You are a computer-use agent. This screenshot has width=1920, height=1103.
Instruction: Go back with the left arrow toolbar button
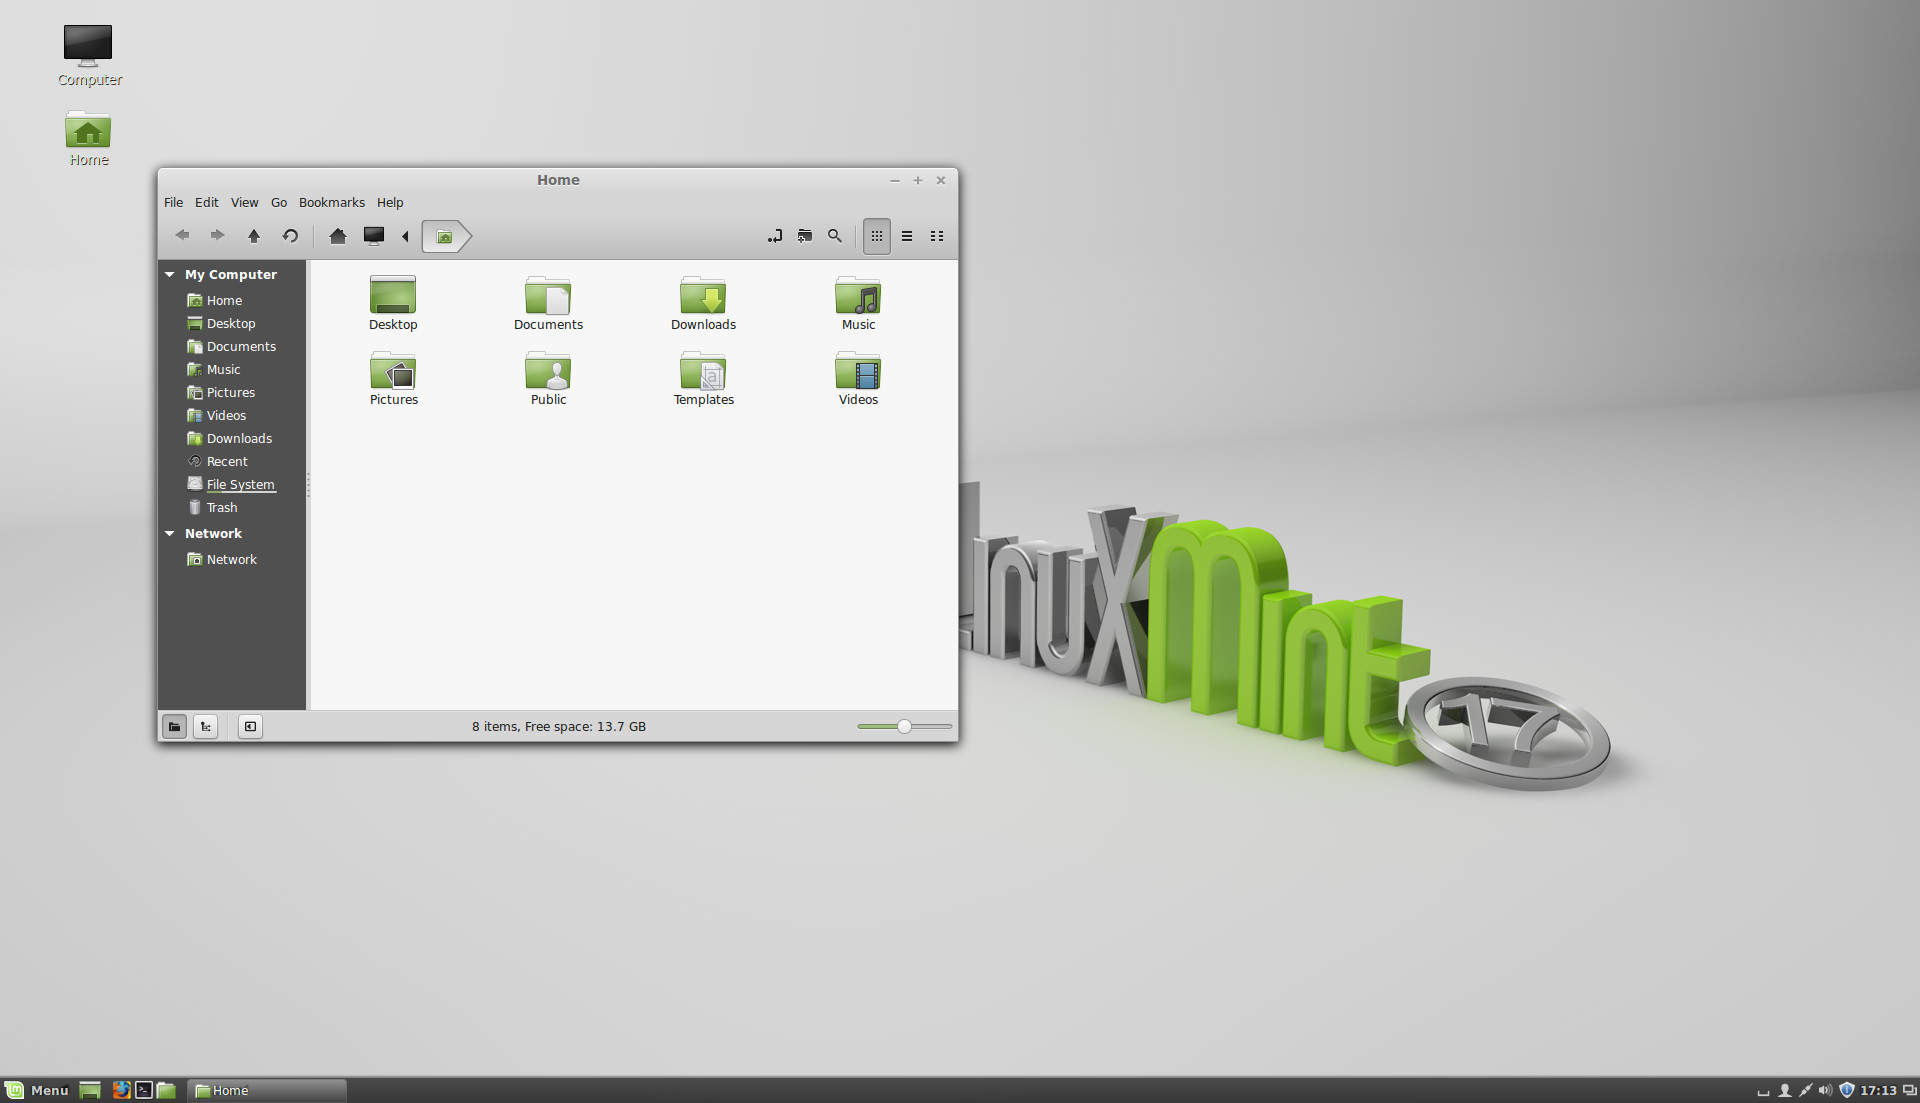coord(182,236)
